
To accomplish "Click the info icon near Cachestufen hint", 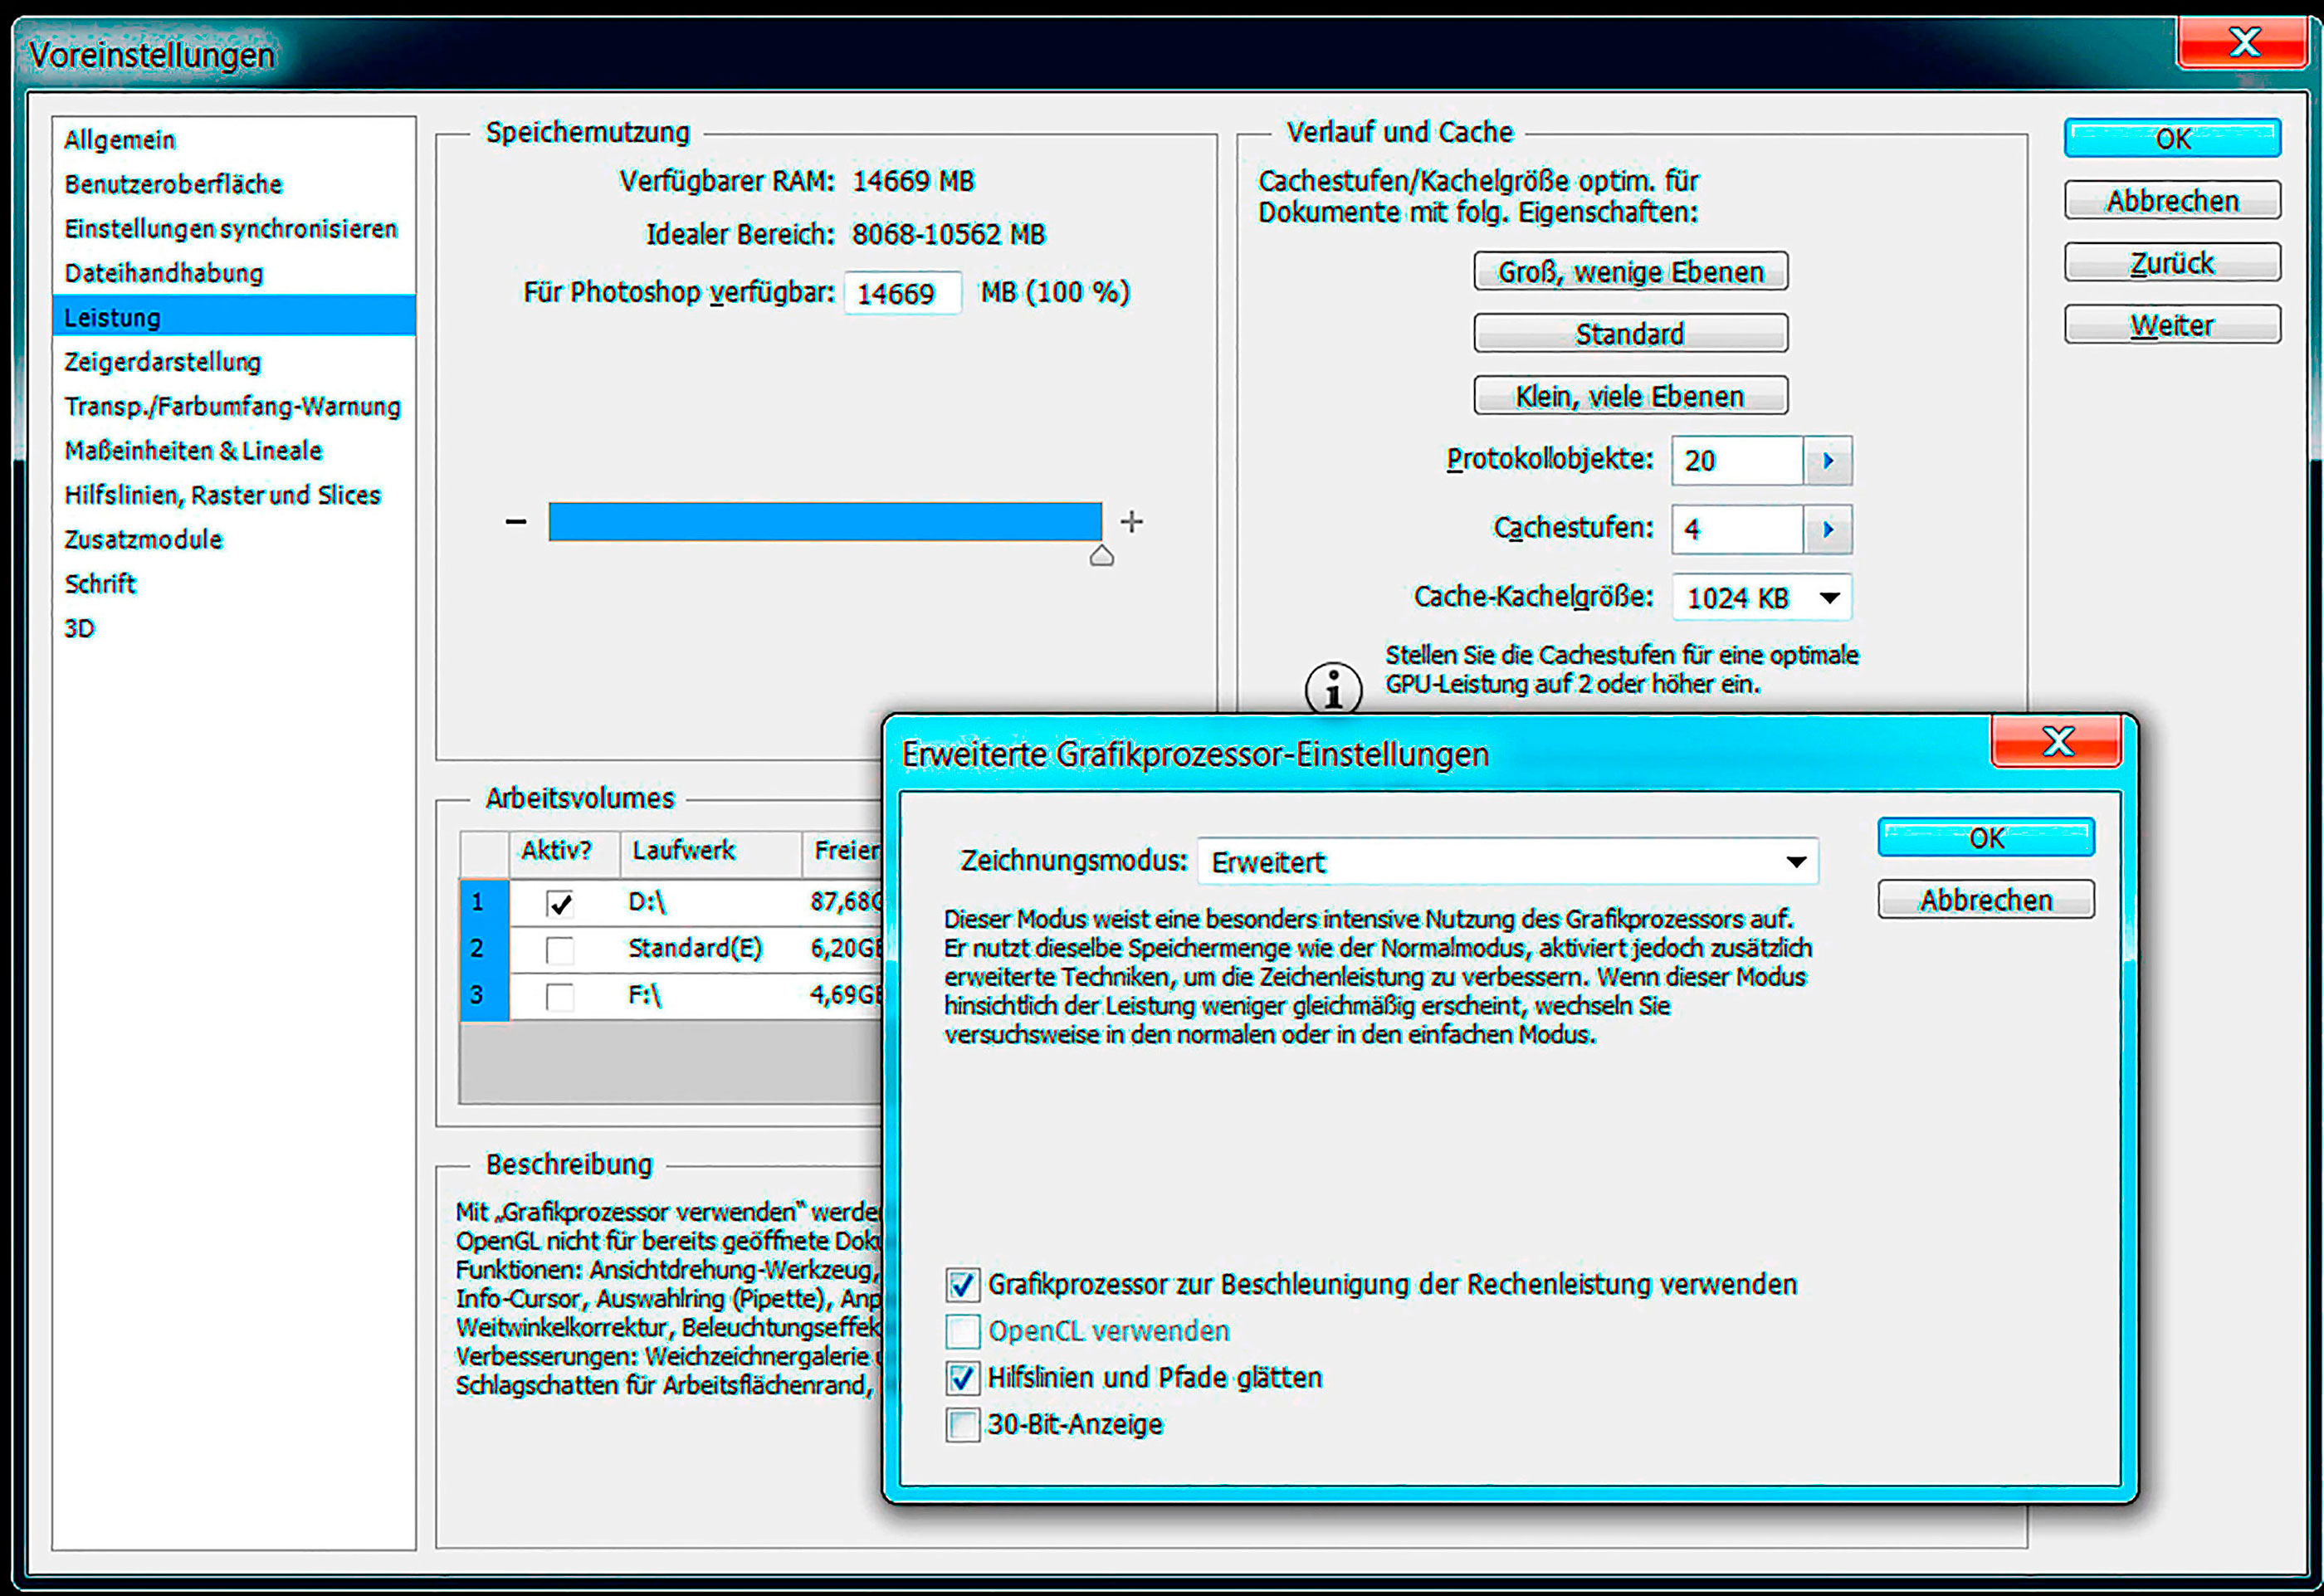I will [x=1333, y=689].
